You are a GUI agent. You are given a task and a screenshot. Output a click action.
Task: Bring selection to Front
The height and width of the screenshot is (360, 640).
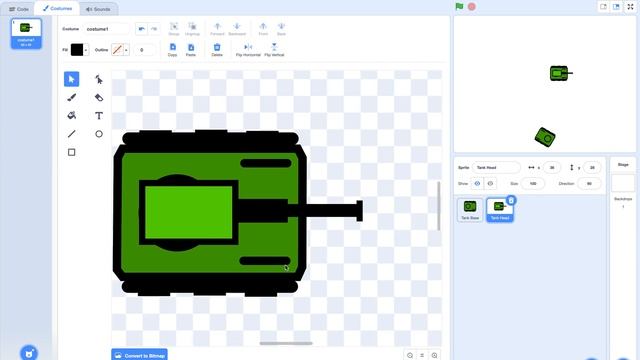tap(263, 29)
